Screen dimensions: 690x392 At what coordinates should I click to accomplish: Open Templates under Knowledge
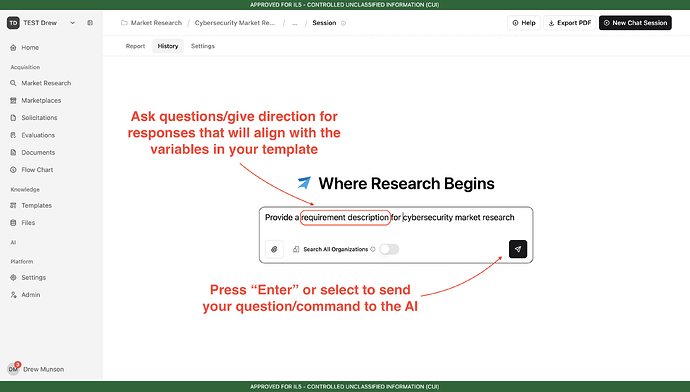click(x=37, y=205)
